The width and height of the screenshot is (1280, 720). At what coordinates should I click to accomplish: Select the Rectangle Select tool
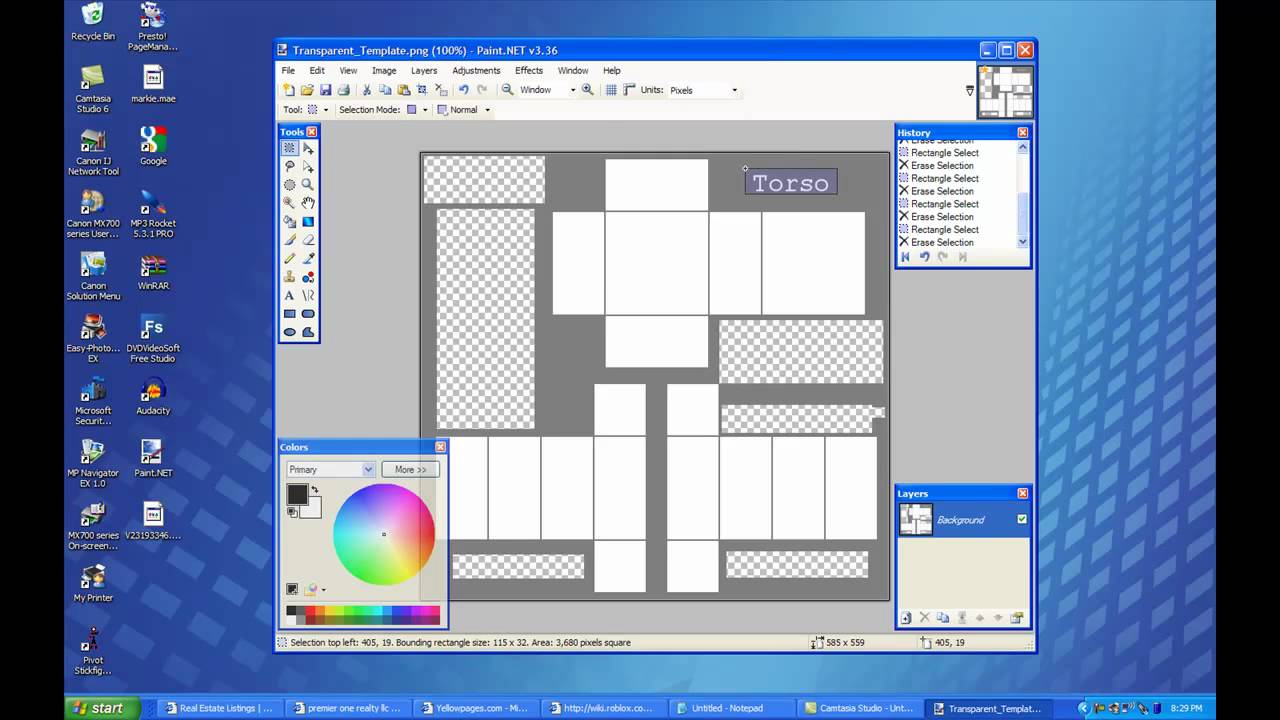(289, 148)
